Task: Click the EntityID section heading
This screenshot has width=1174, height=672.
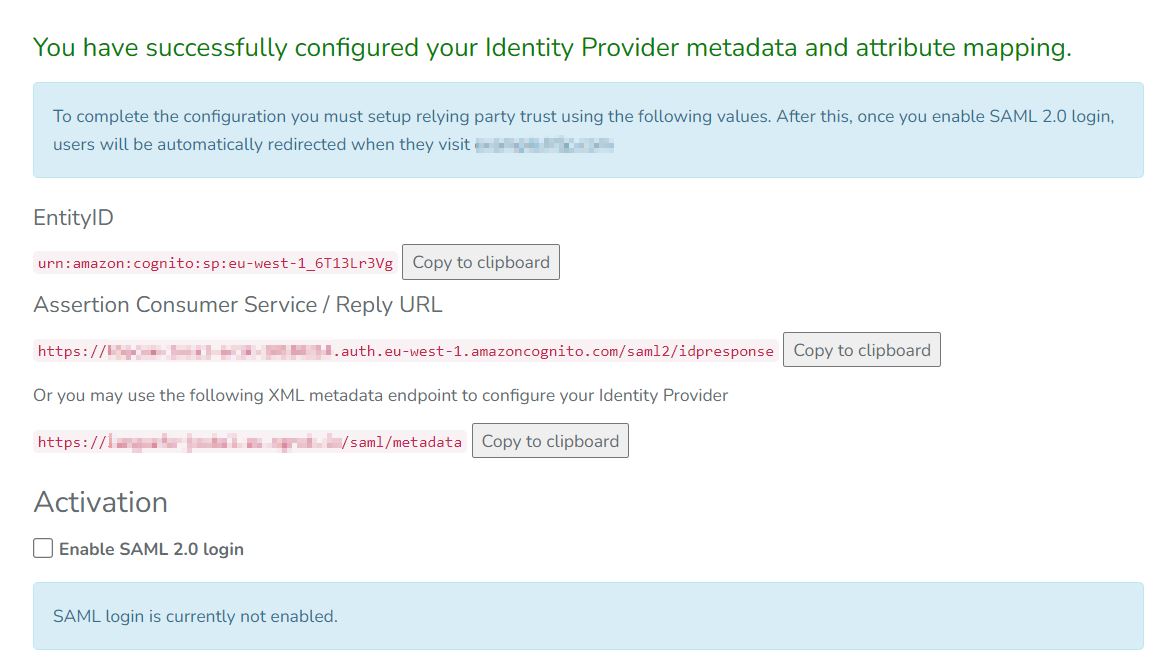Action: pos(73,217)
